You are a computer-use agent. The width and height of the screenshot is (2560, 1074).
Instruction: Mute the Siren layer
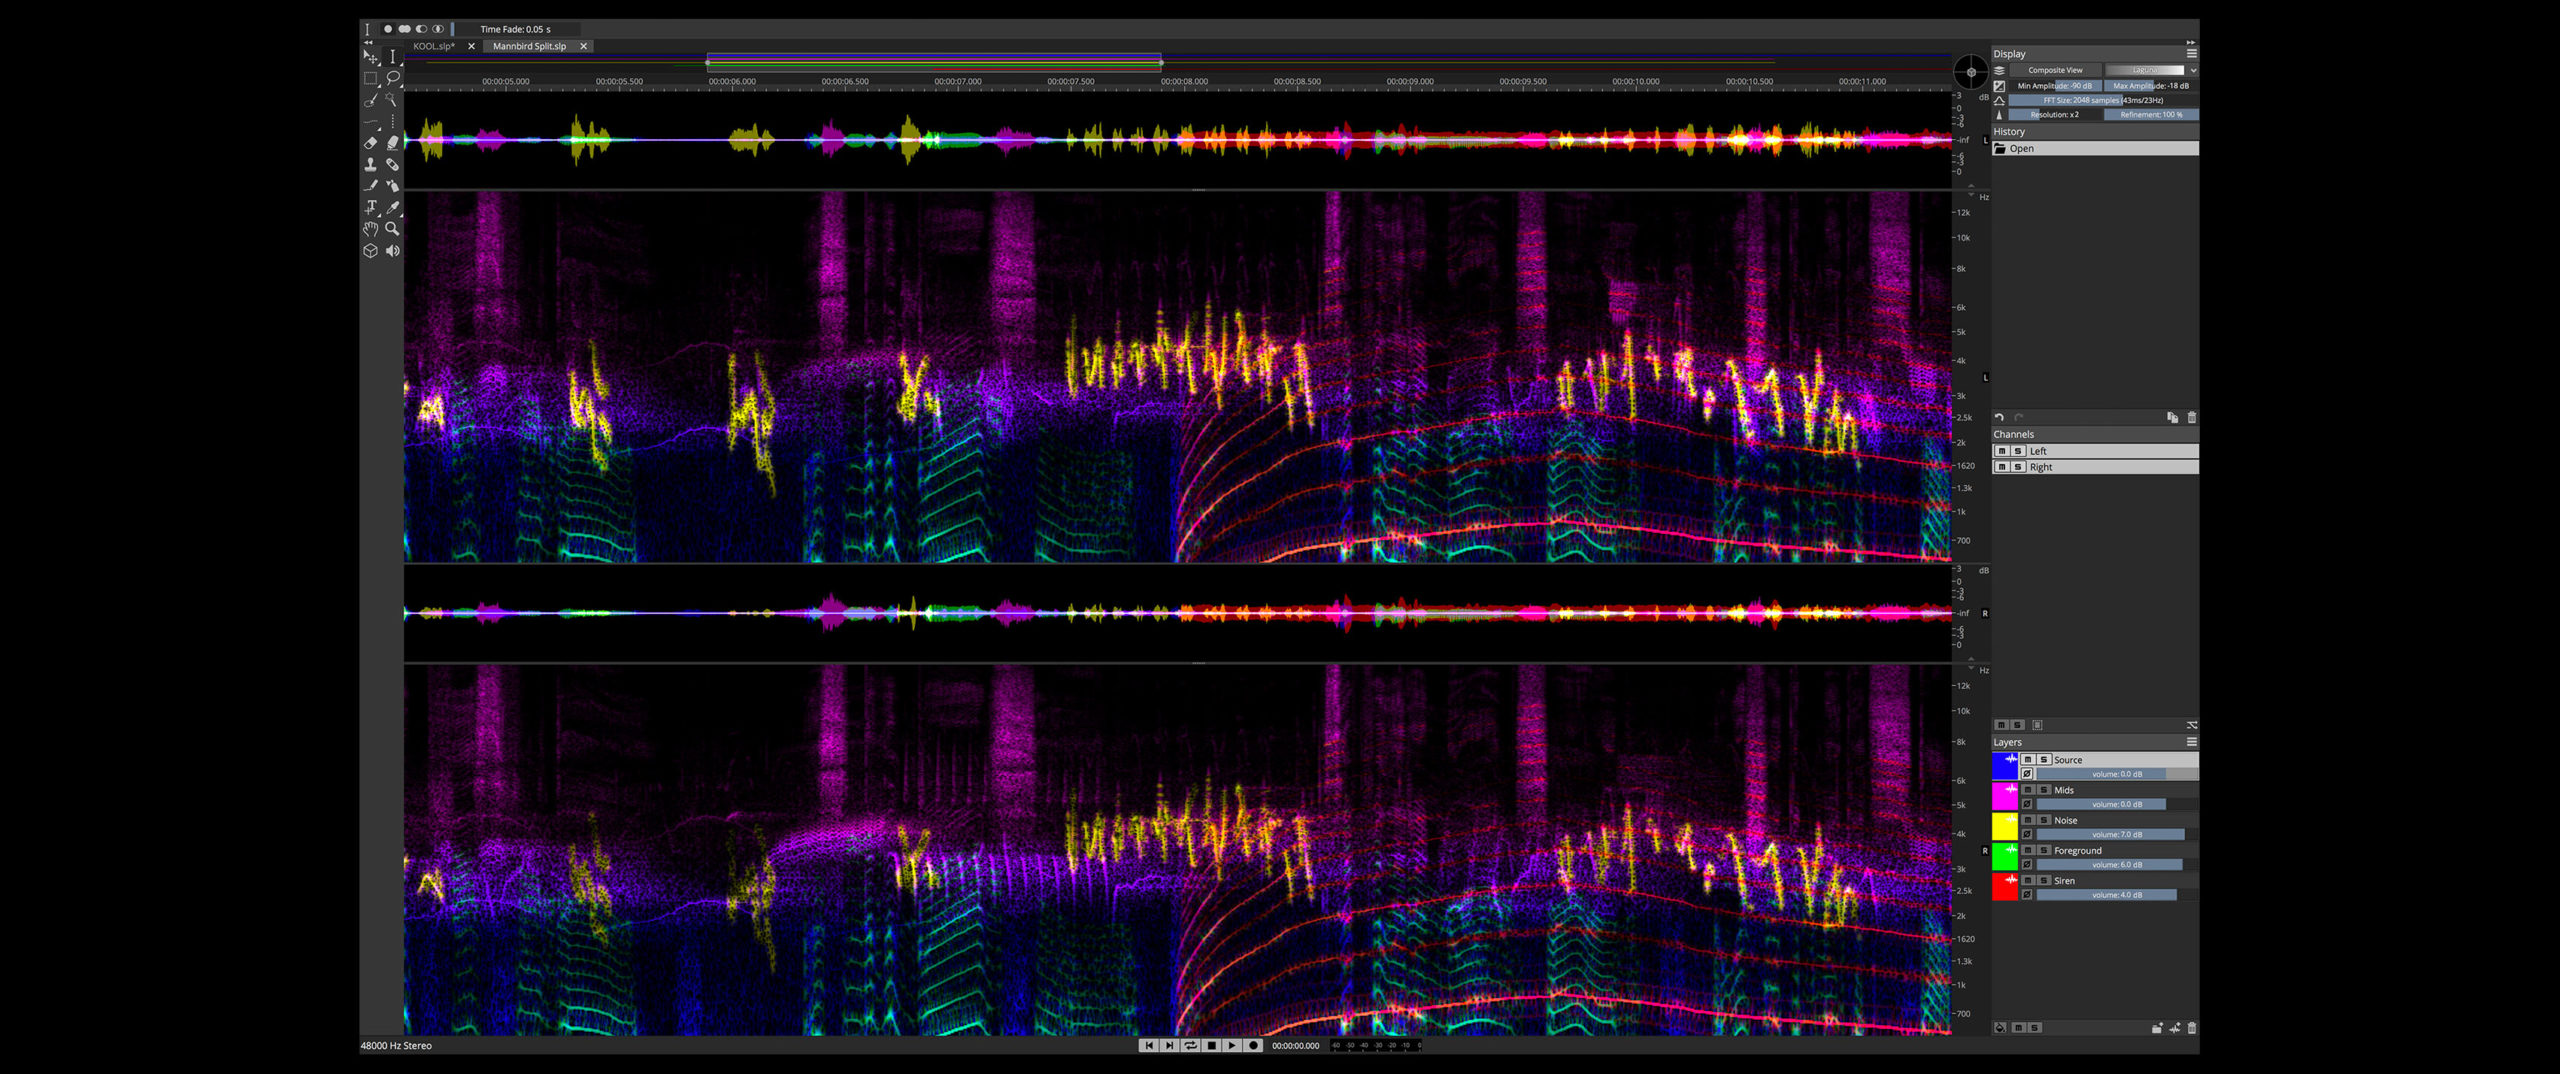click(2028, 881)
